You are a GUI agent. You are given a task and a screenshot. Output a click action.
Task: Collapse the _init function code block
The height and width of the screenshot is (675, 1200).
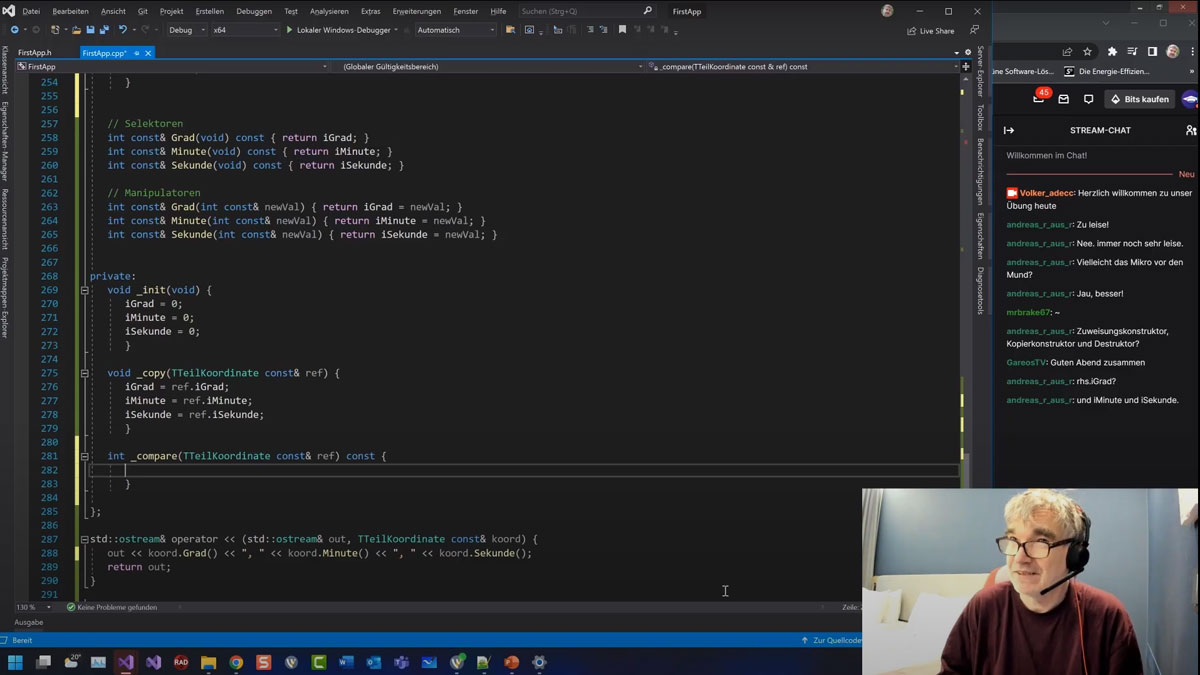[85, 290]
